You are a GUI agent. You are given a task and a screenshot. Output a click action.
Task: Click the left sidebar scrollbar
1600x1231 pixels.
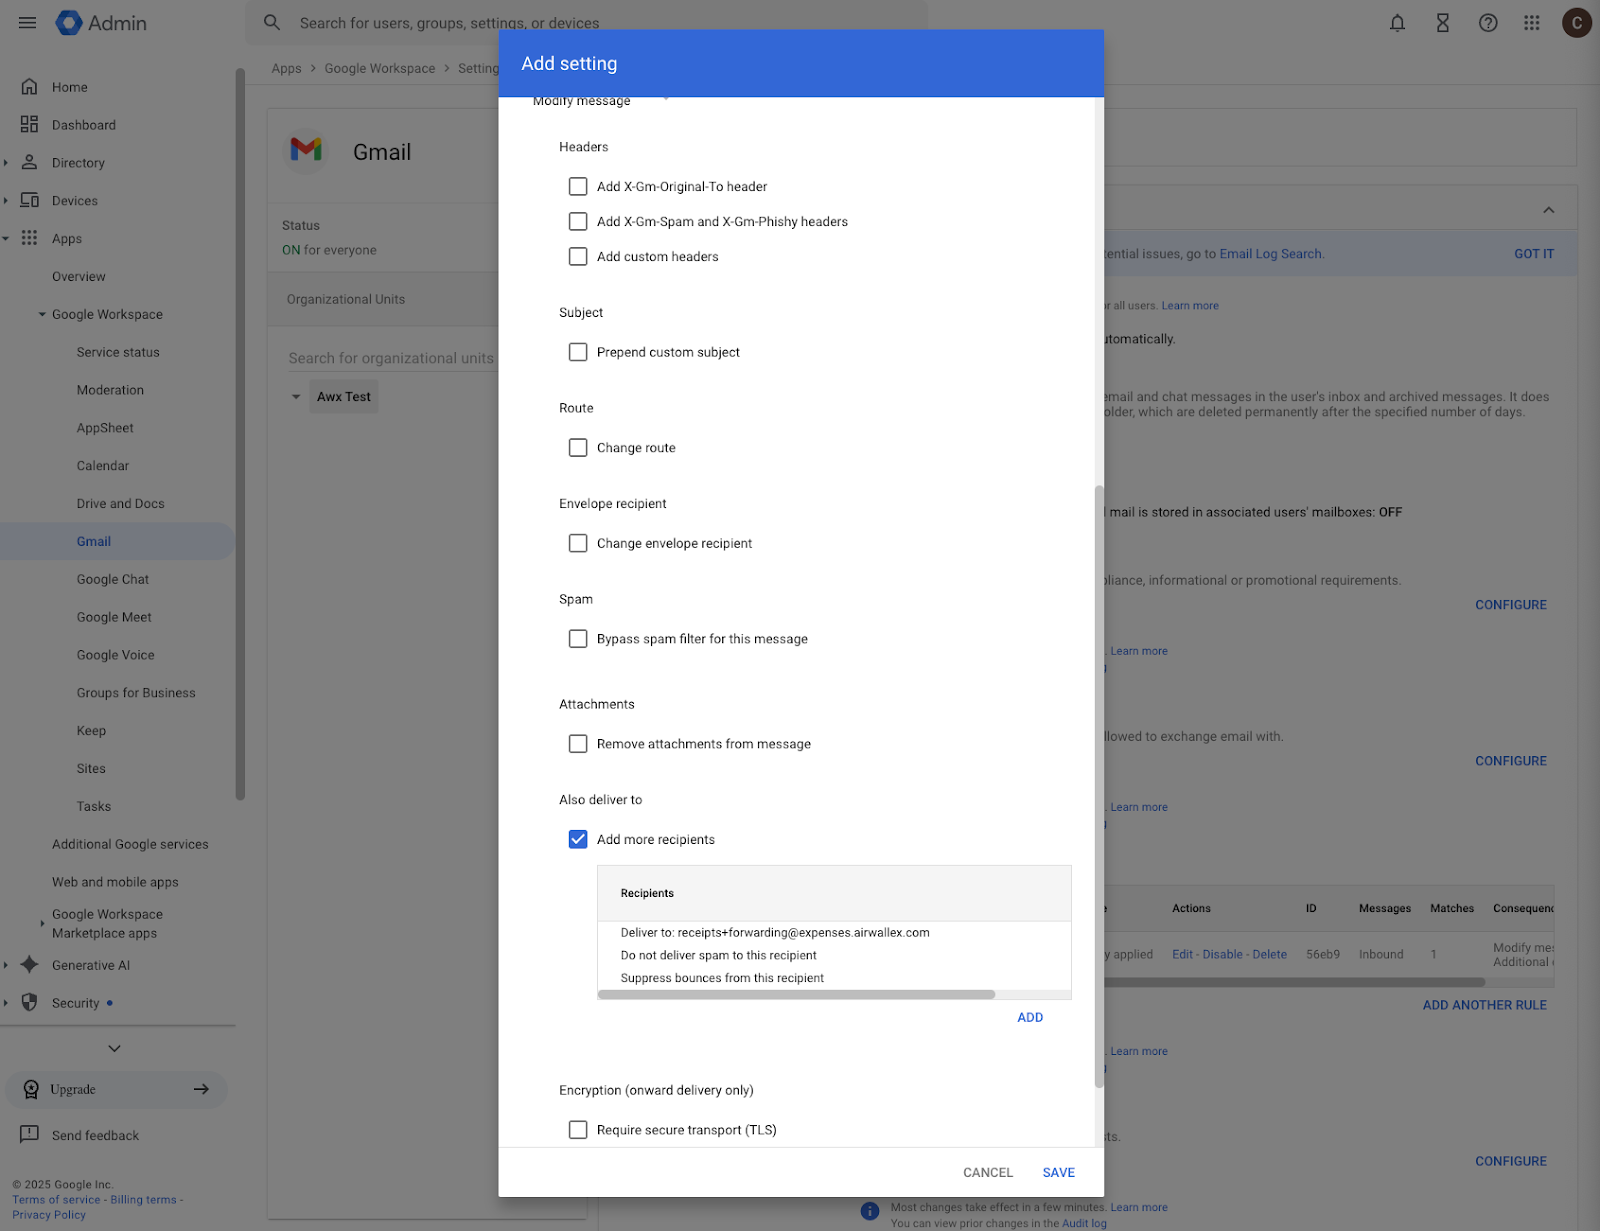[x=240, y=434]
